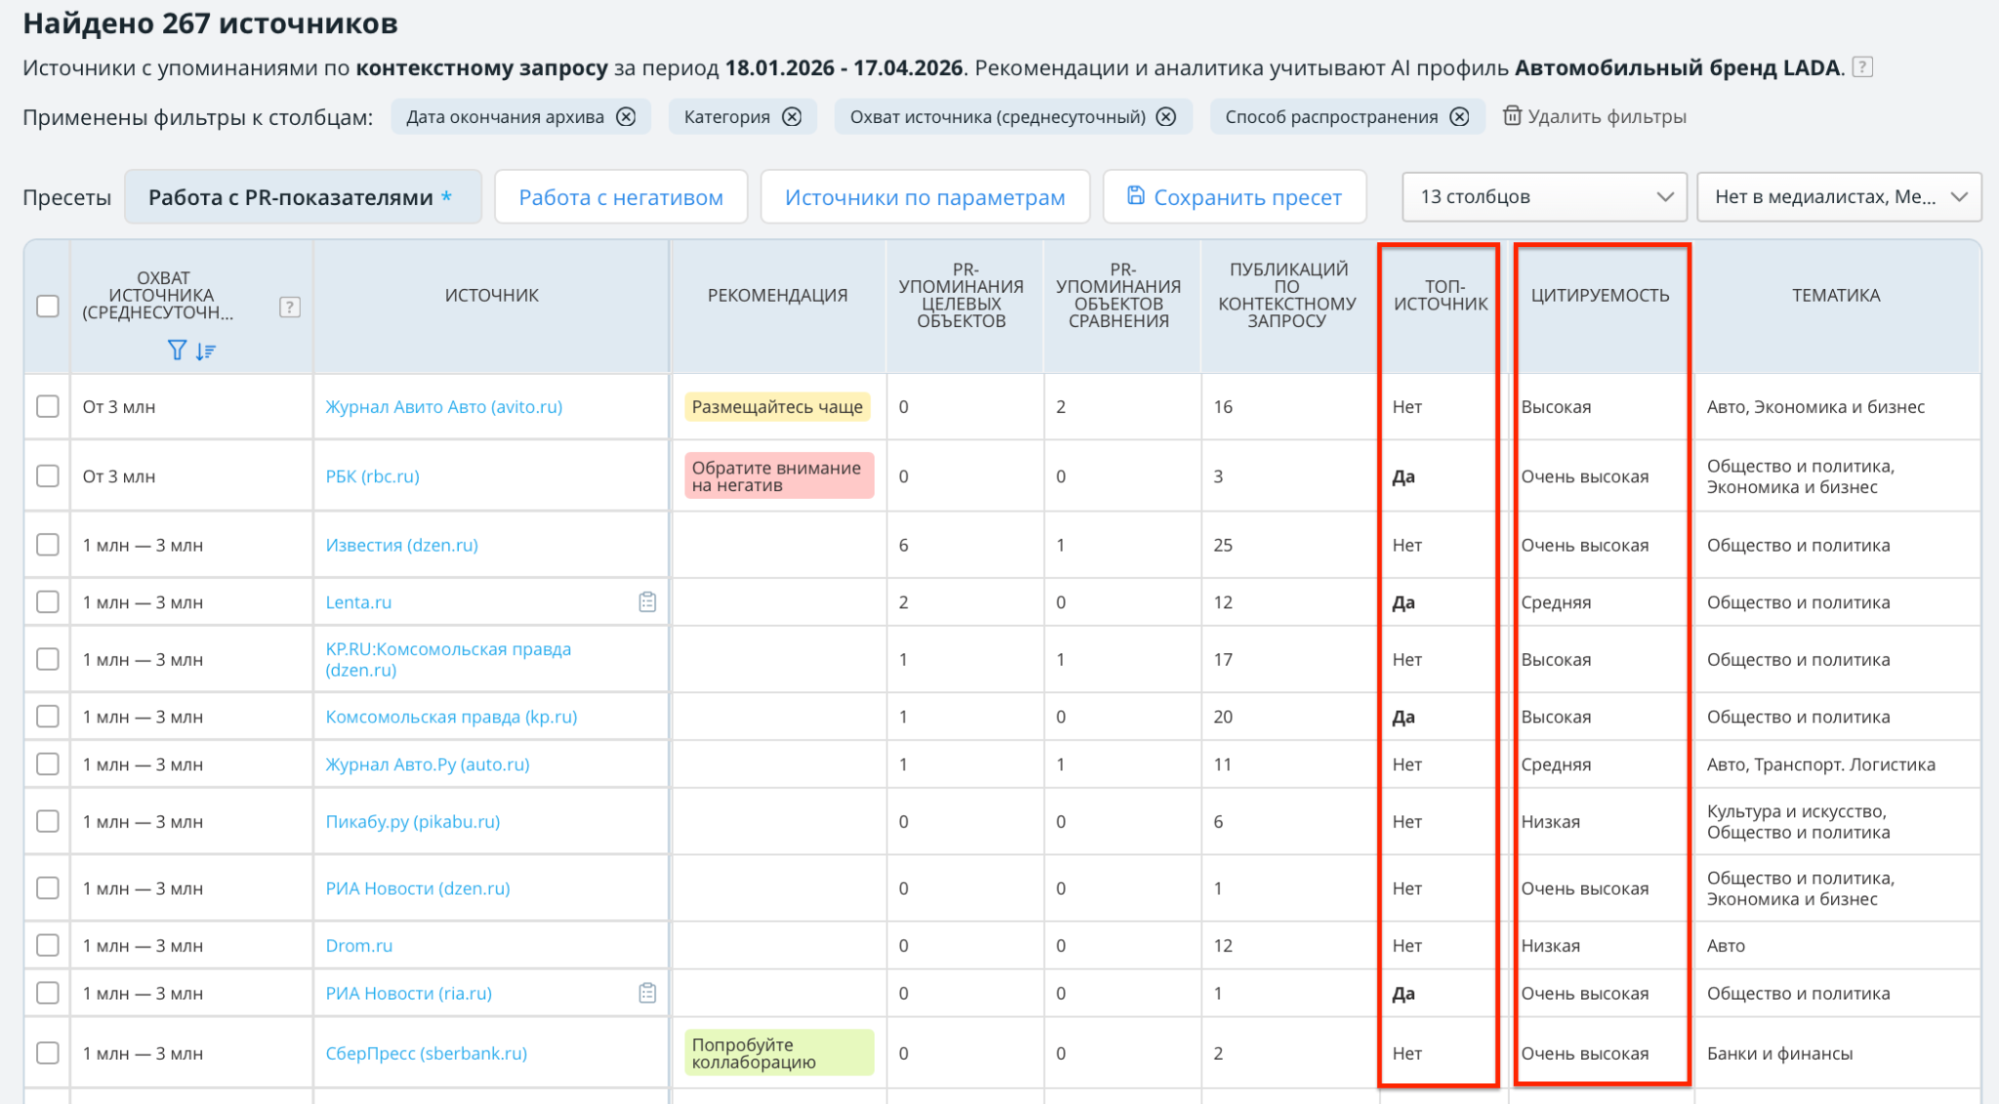Click 'Банки и финансы' topic cell
Viewport: 1999px width, 1104px height.
point(1780,1053)
